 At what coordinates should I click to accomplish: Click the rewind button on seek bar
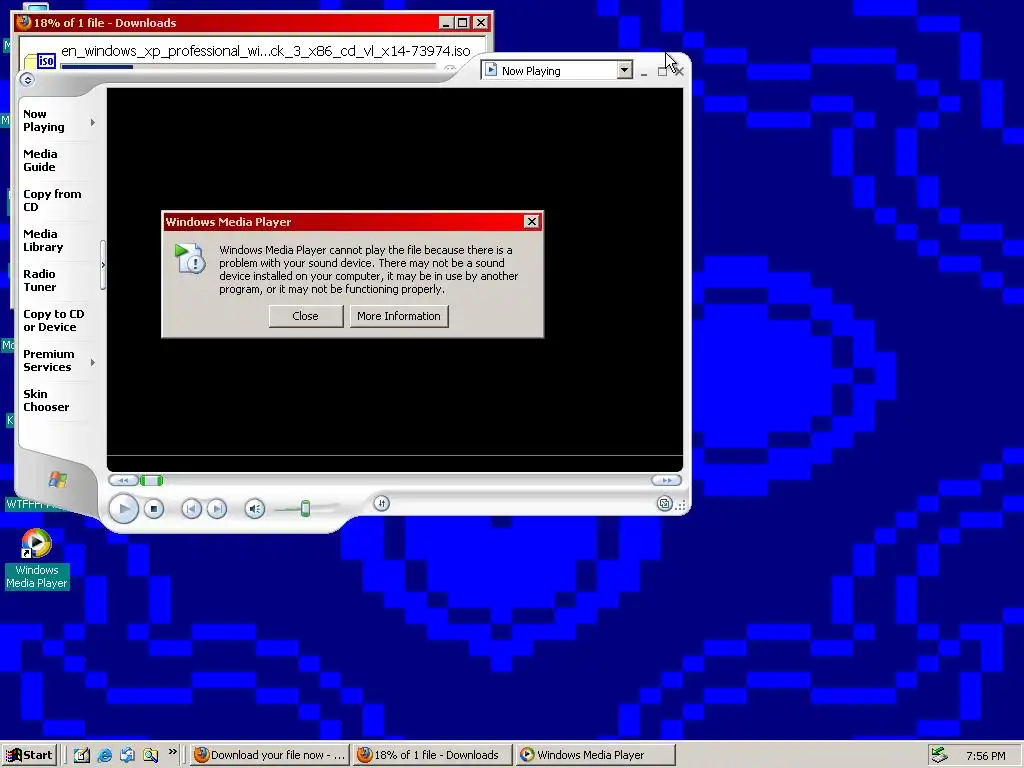tap(123, 480)
